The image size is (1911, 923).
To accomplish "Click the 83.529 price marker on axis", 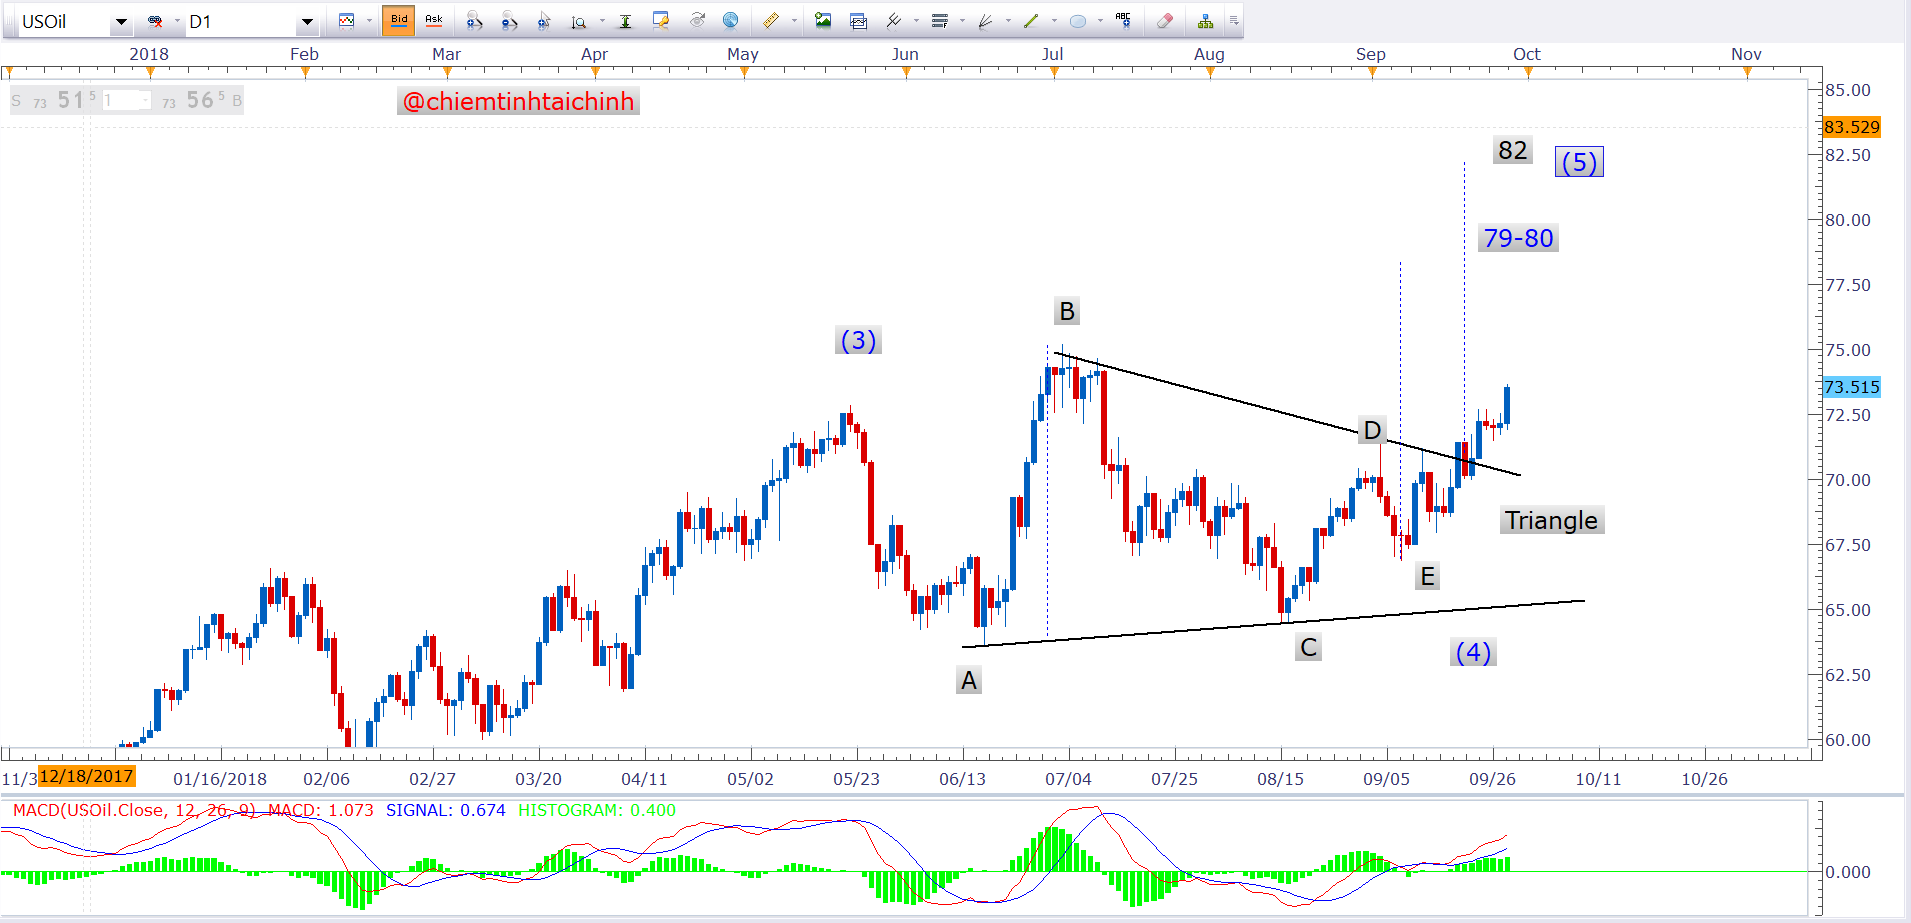I will coord(1851,127).
